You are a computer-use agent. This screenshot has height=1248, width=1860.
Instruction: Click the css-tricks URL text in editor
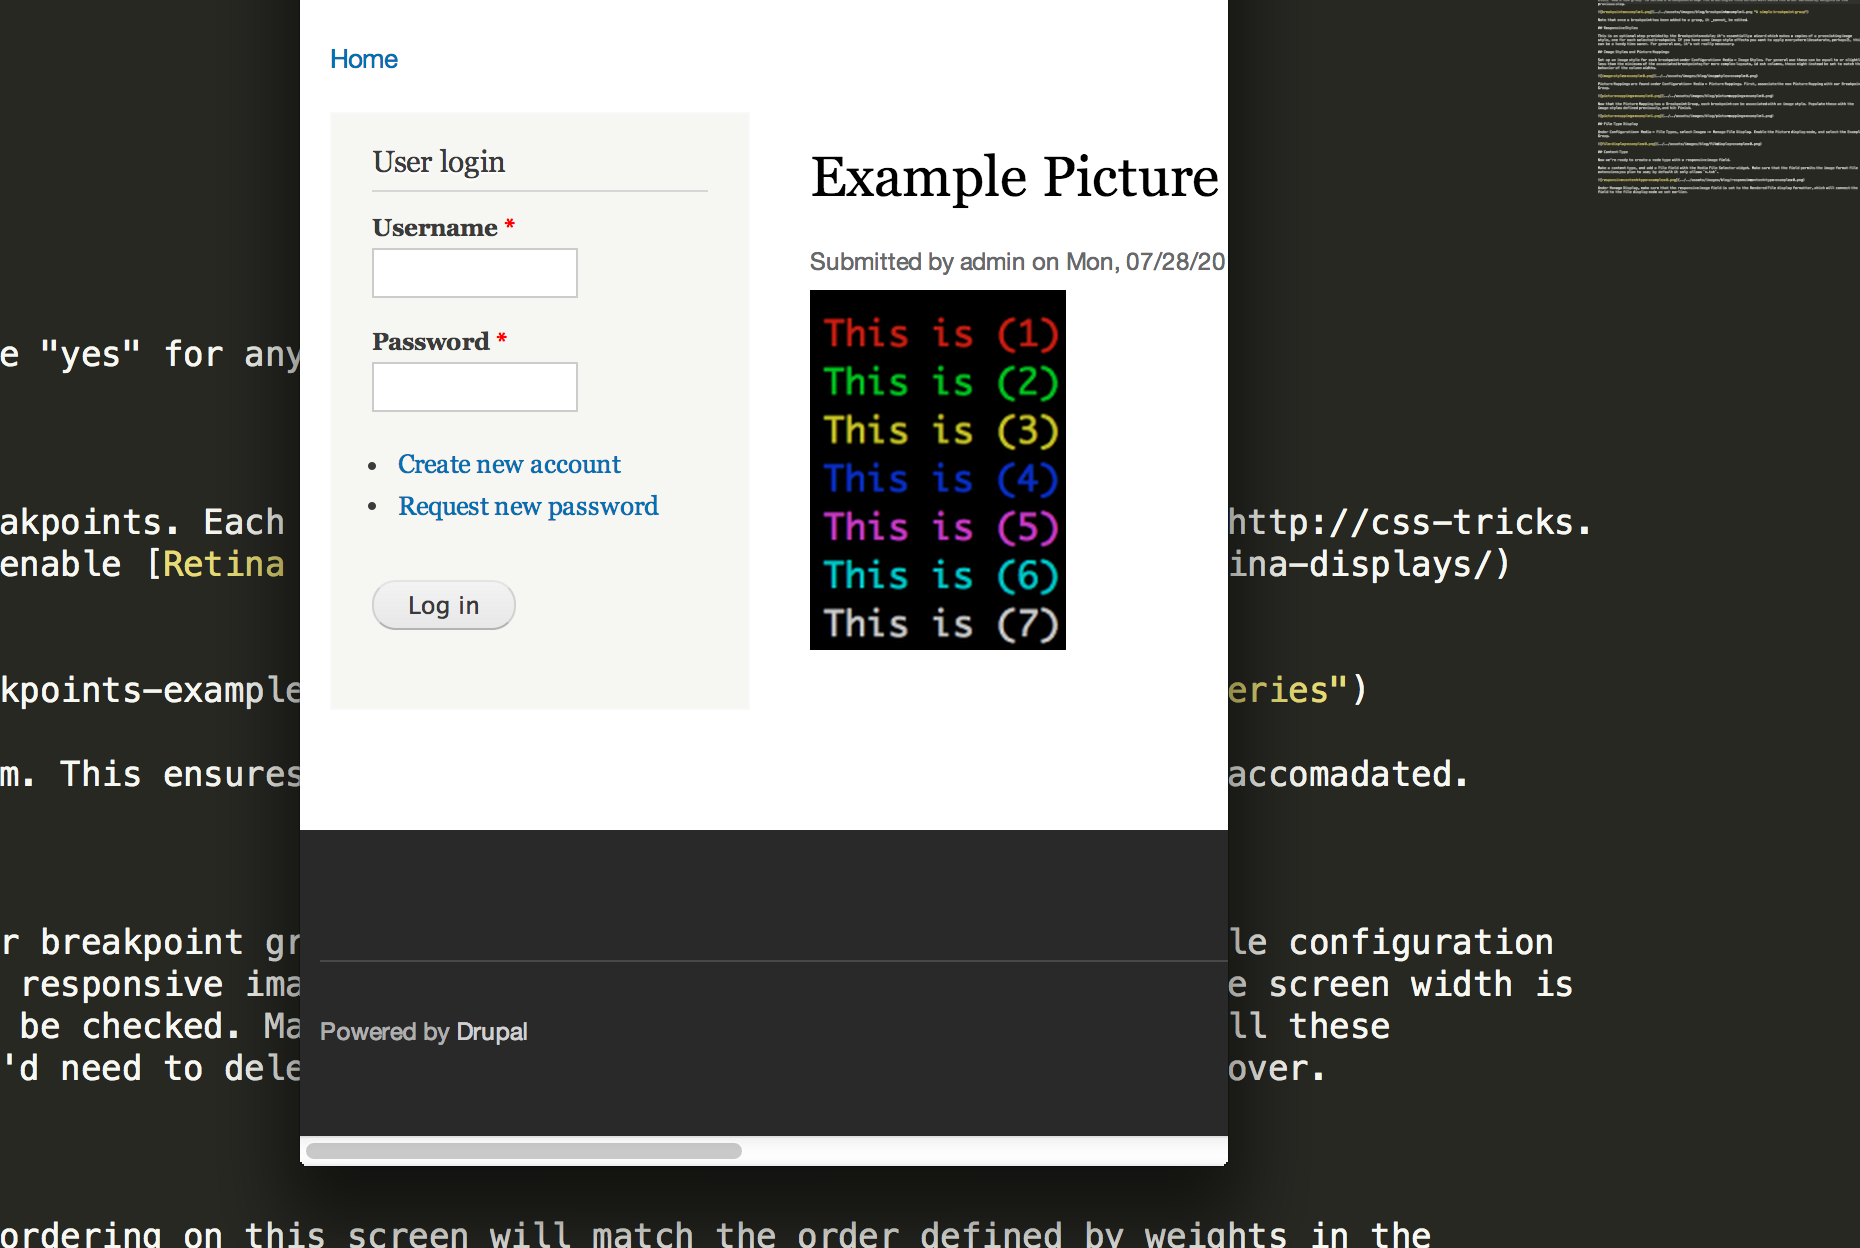tap(1409, 523)
